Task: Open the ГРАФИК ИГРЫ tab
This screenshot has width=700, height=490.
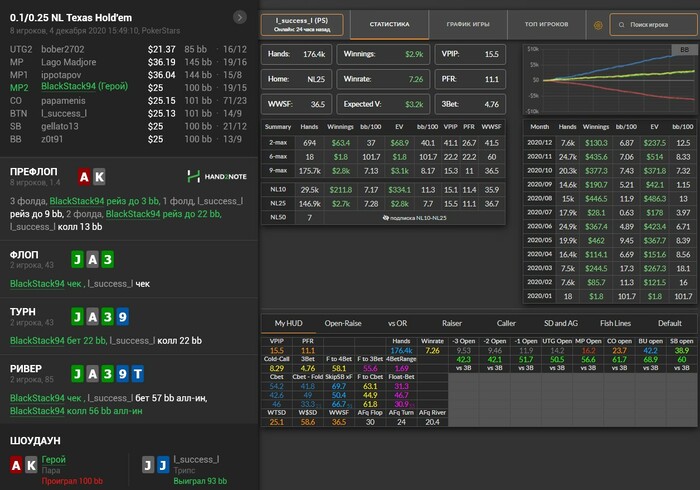Action: pos(468,25)
